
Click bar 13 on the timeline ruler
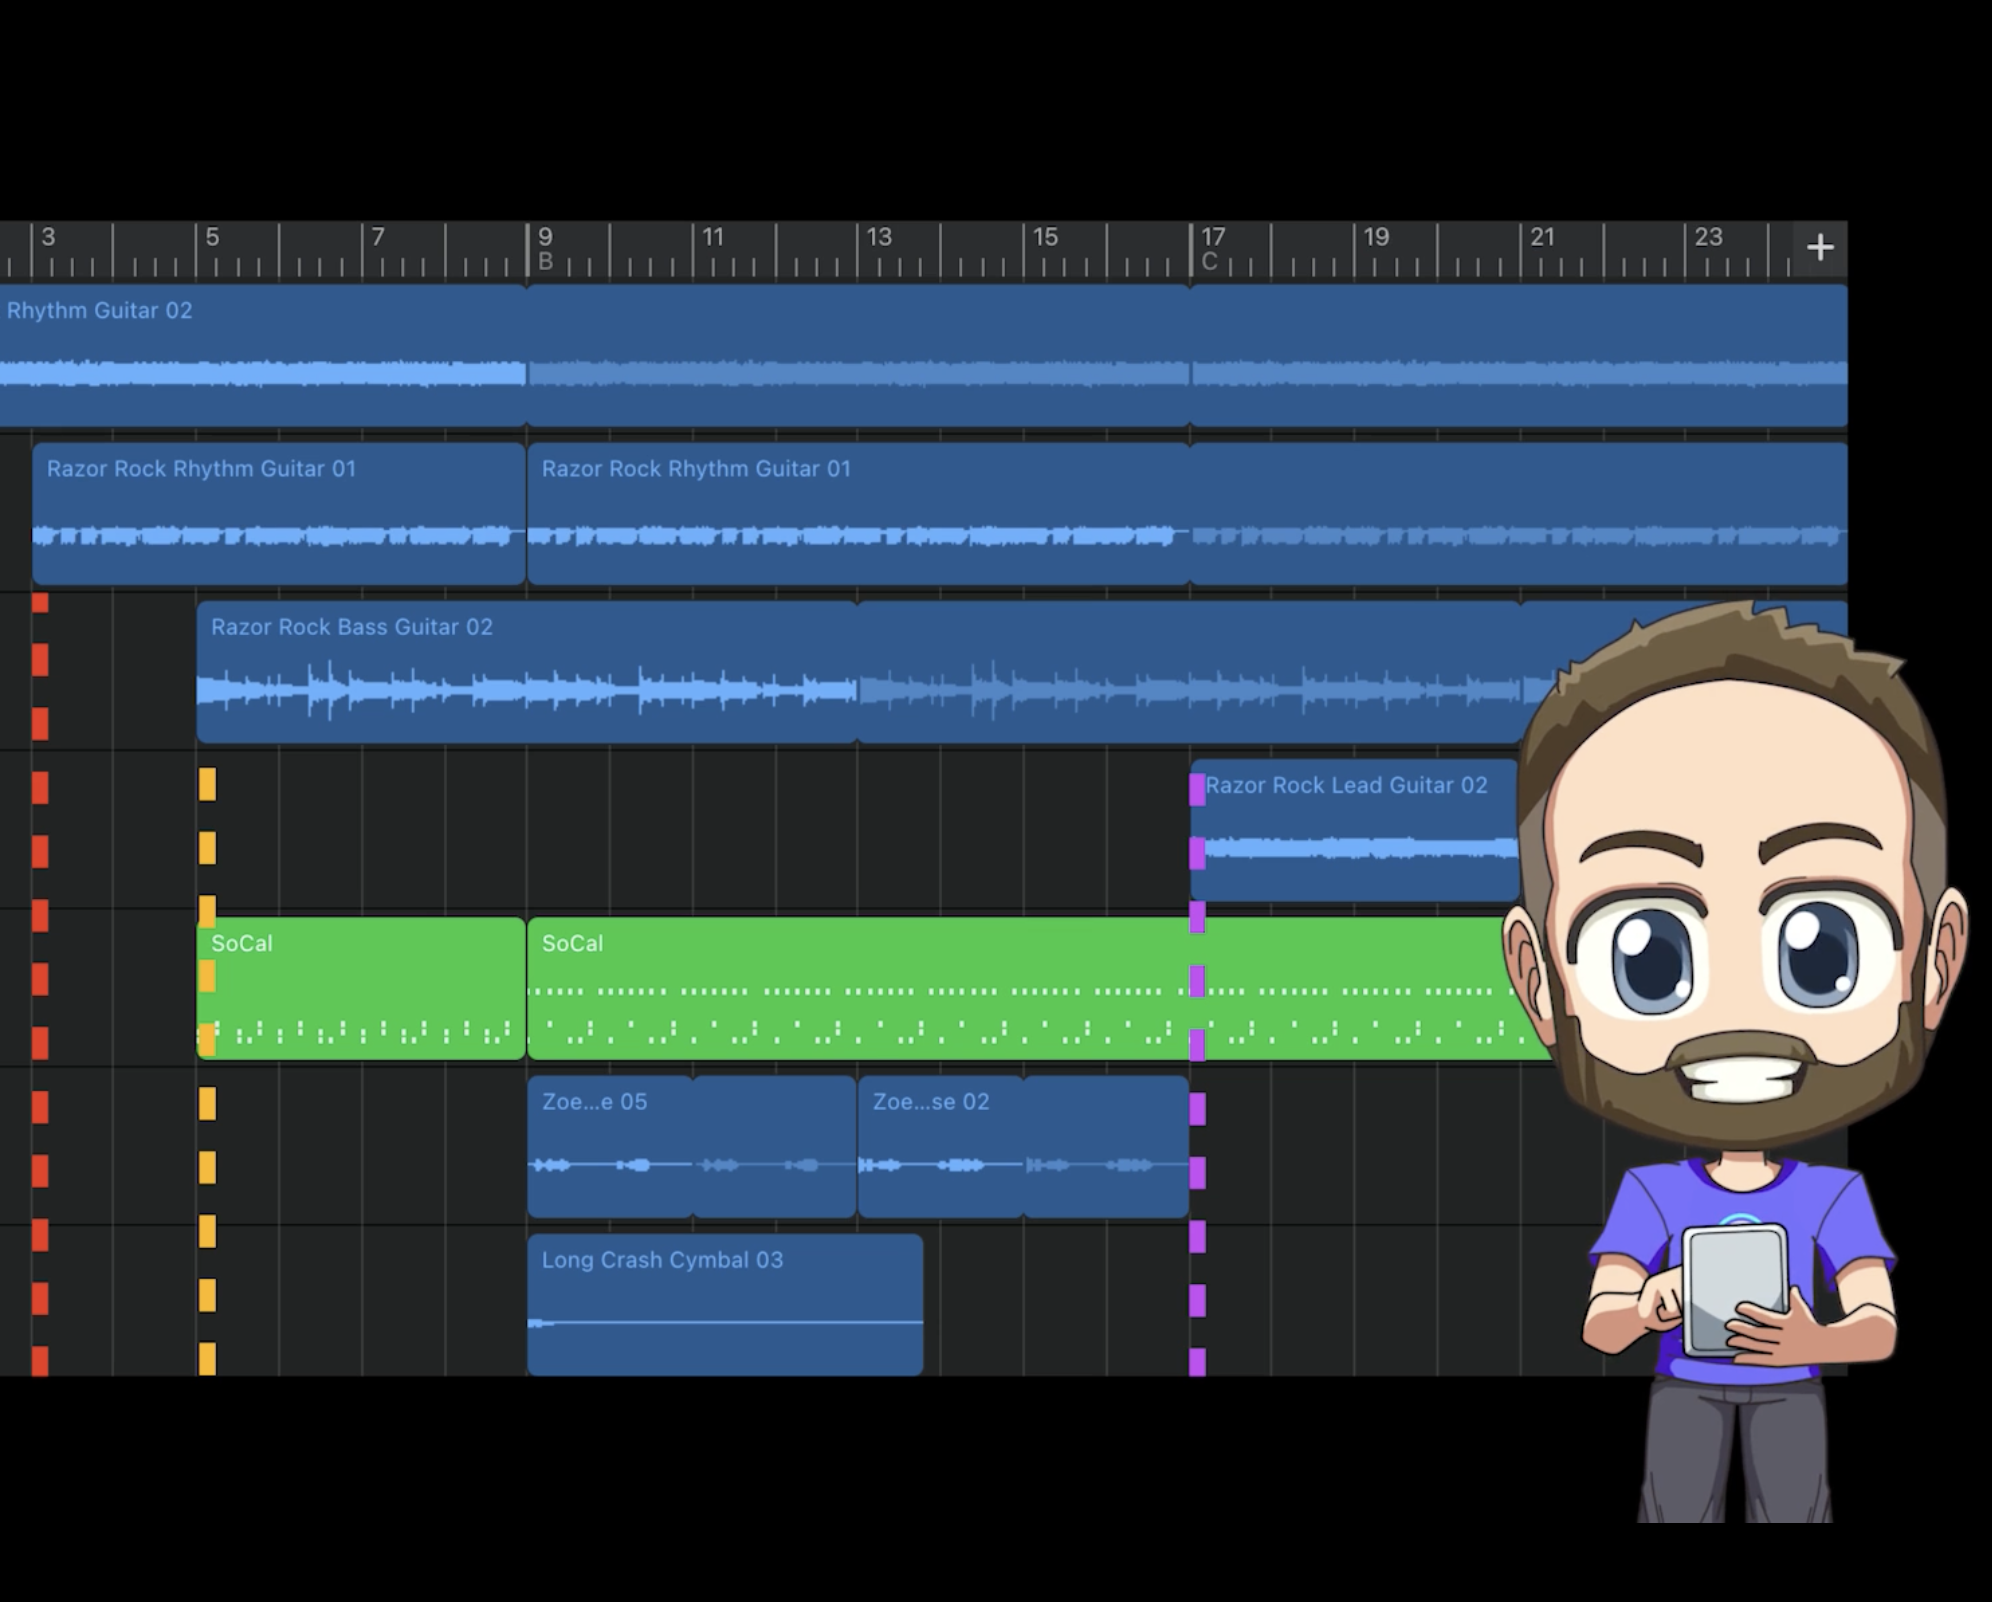[x=878, y=238]
